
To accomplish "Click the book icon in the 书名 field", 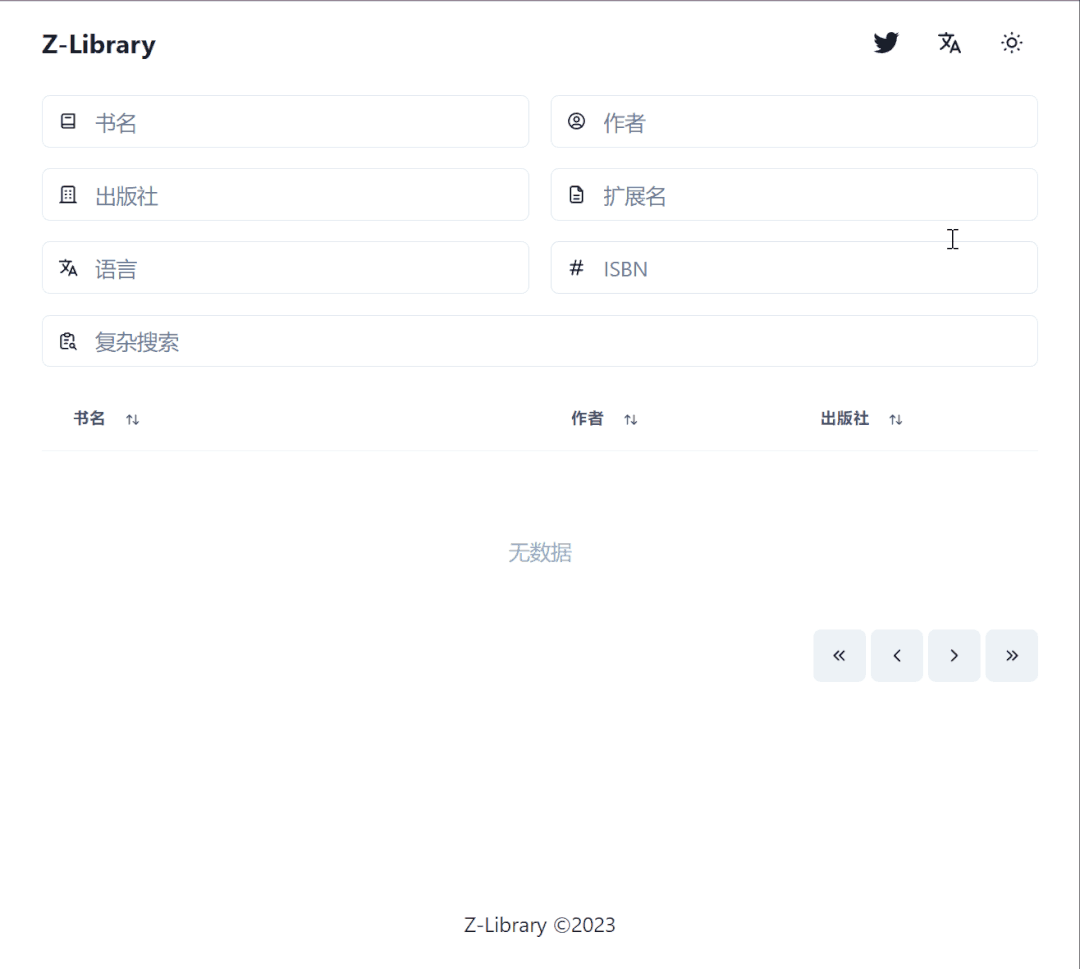I will [x=68, y=122].
